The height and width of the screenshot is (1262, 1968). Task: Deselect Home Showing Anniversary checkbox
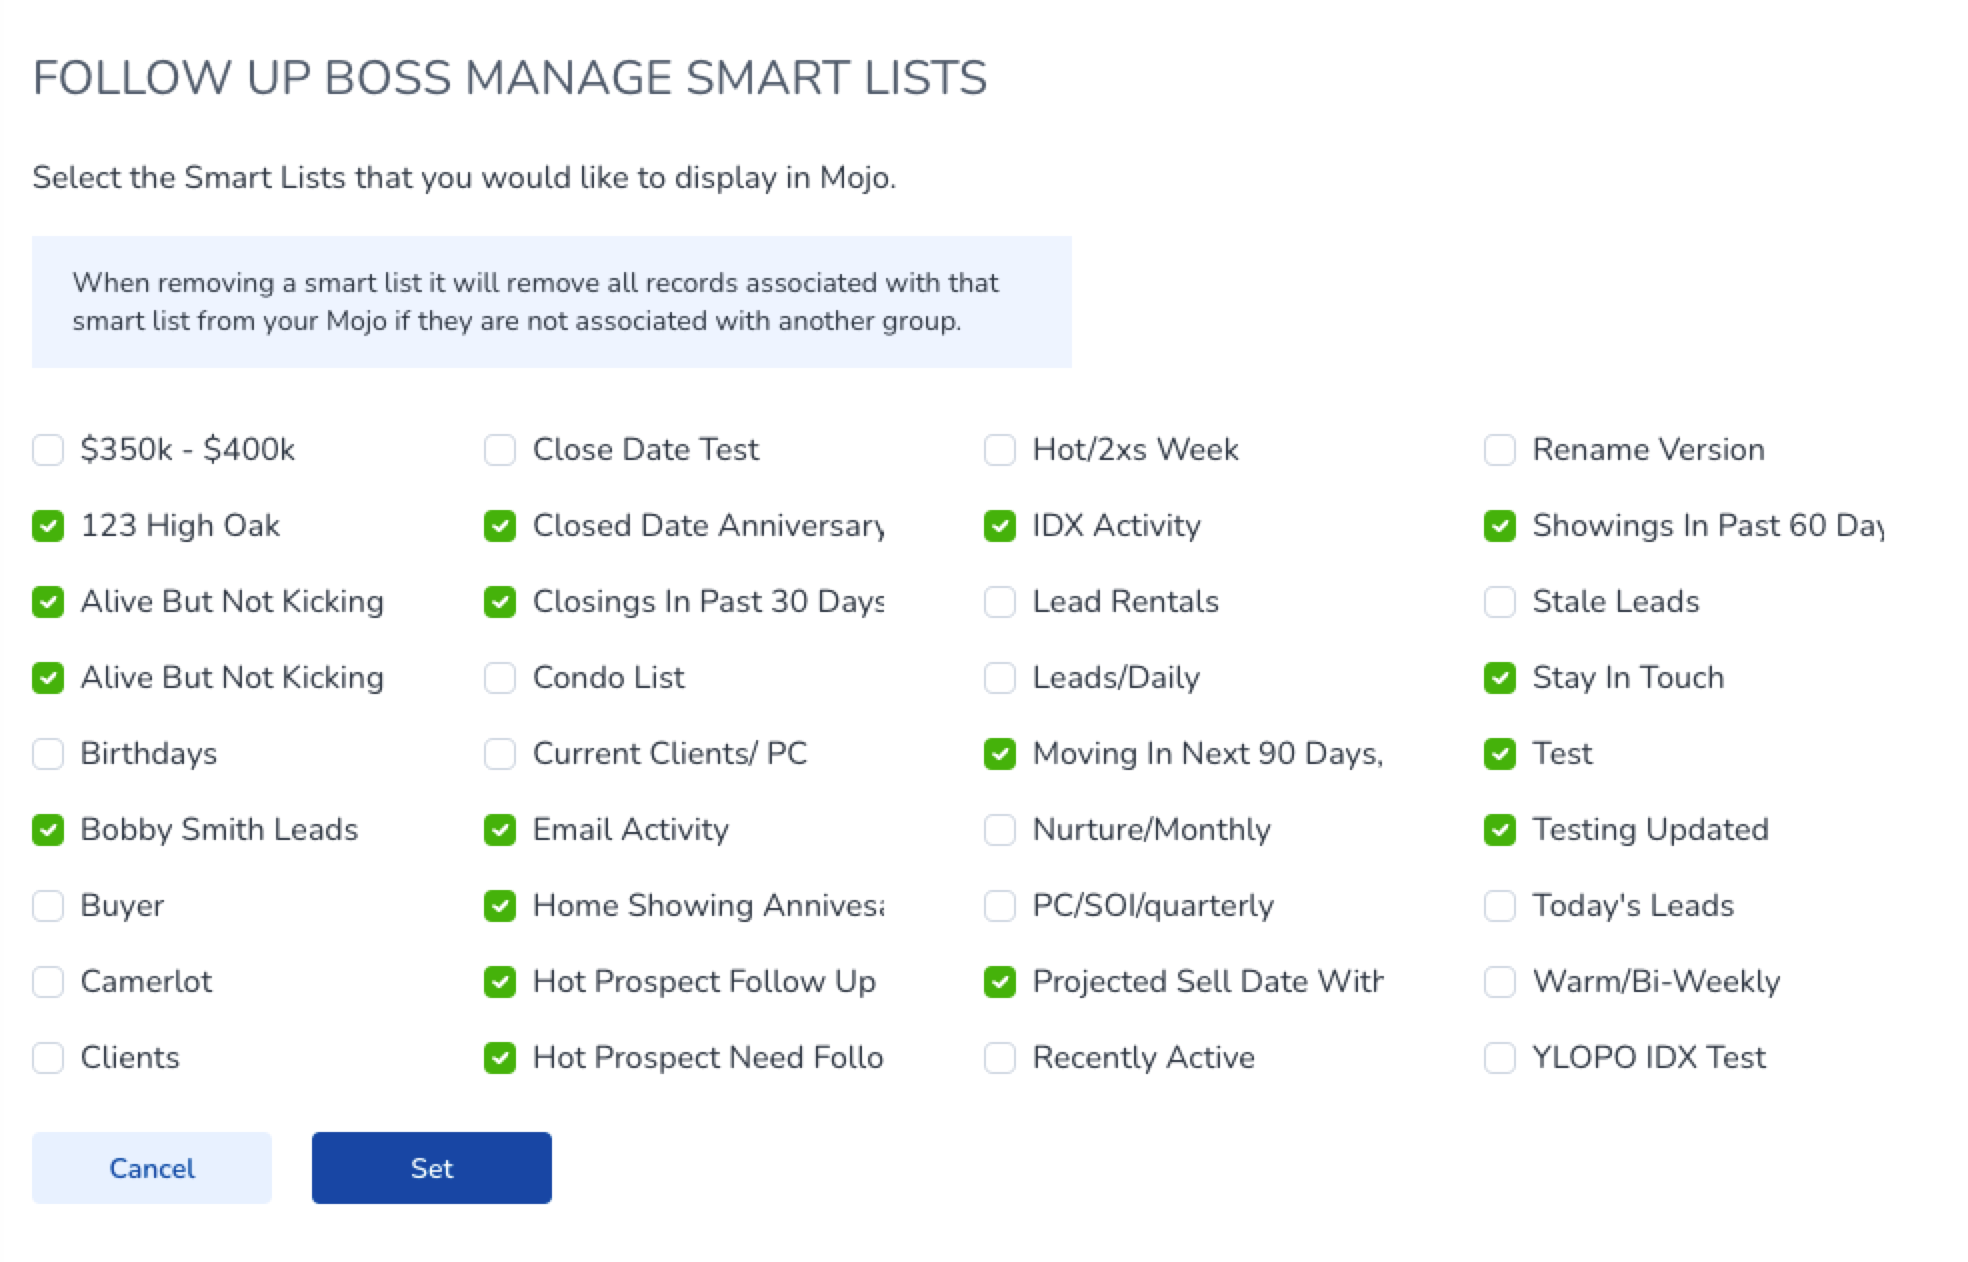(x=500, y=906)
